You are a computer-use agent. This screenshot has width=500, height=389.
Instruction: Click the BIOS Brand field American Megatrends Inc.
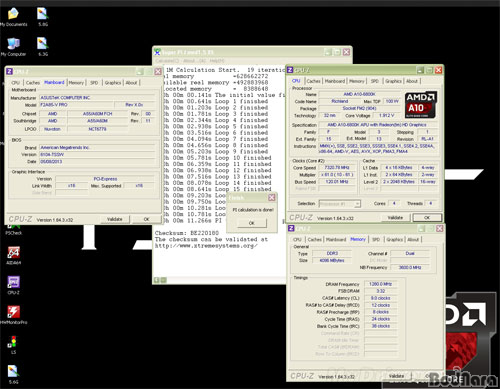(x=97, y=147)
